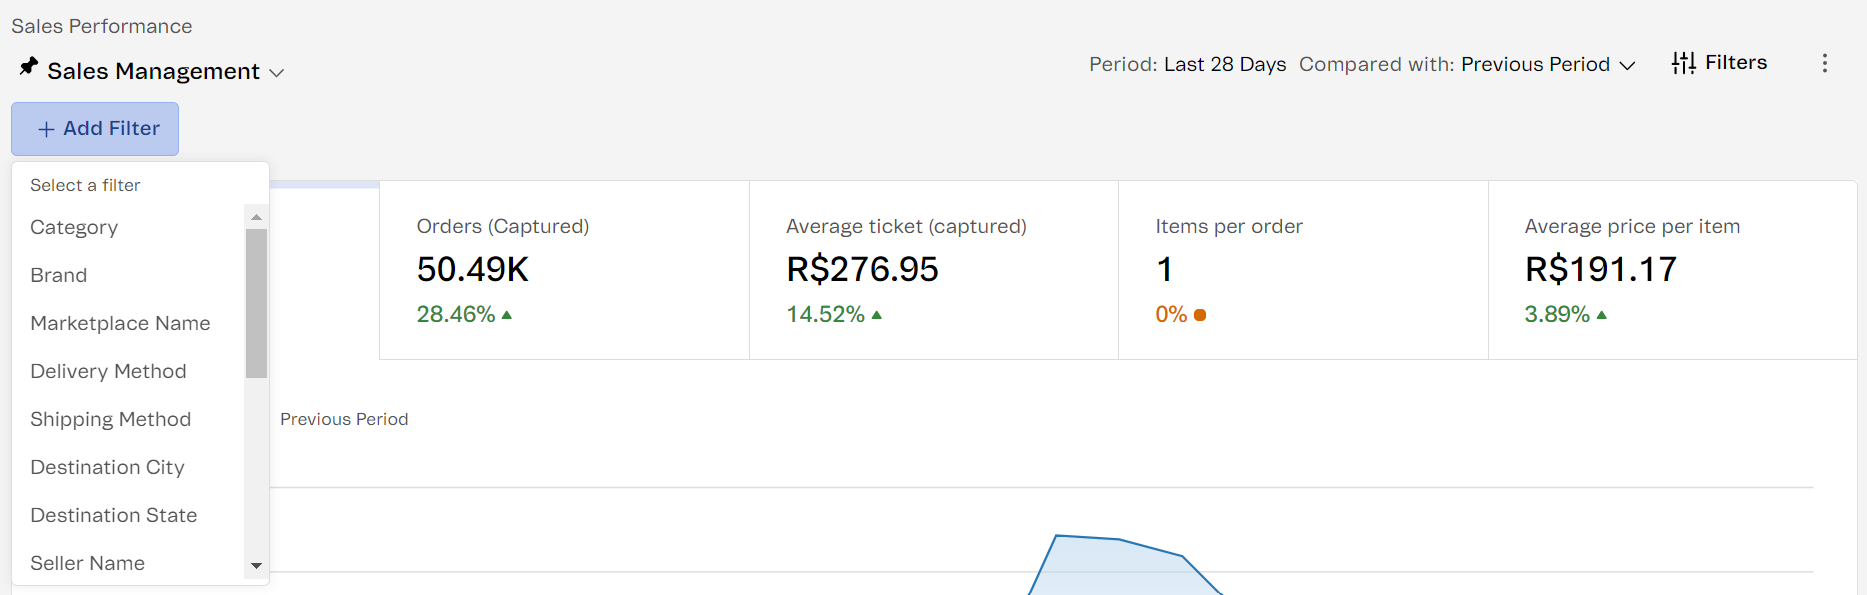
Task: Choose the Delivery Method filter
Action: coord(108,371)
